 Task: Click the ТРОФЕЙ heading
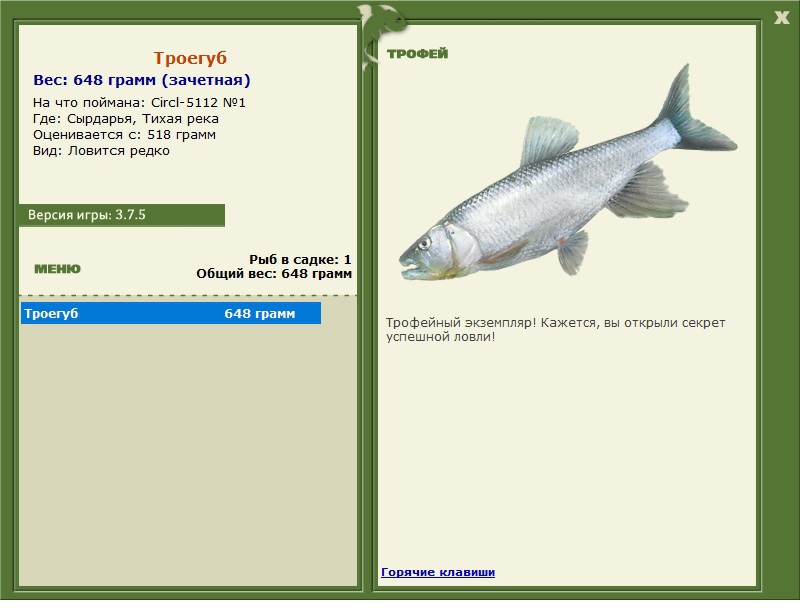(417, 54)
